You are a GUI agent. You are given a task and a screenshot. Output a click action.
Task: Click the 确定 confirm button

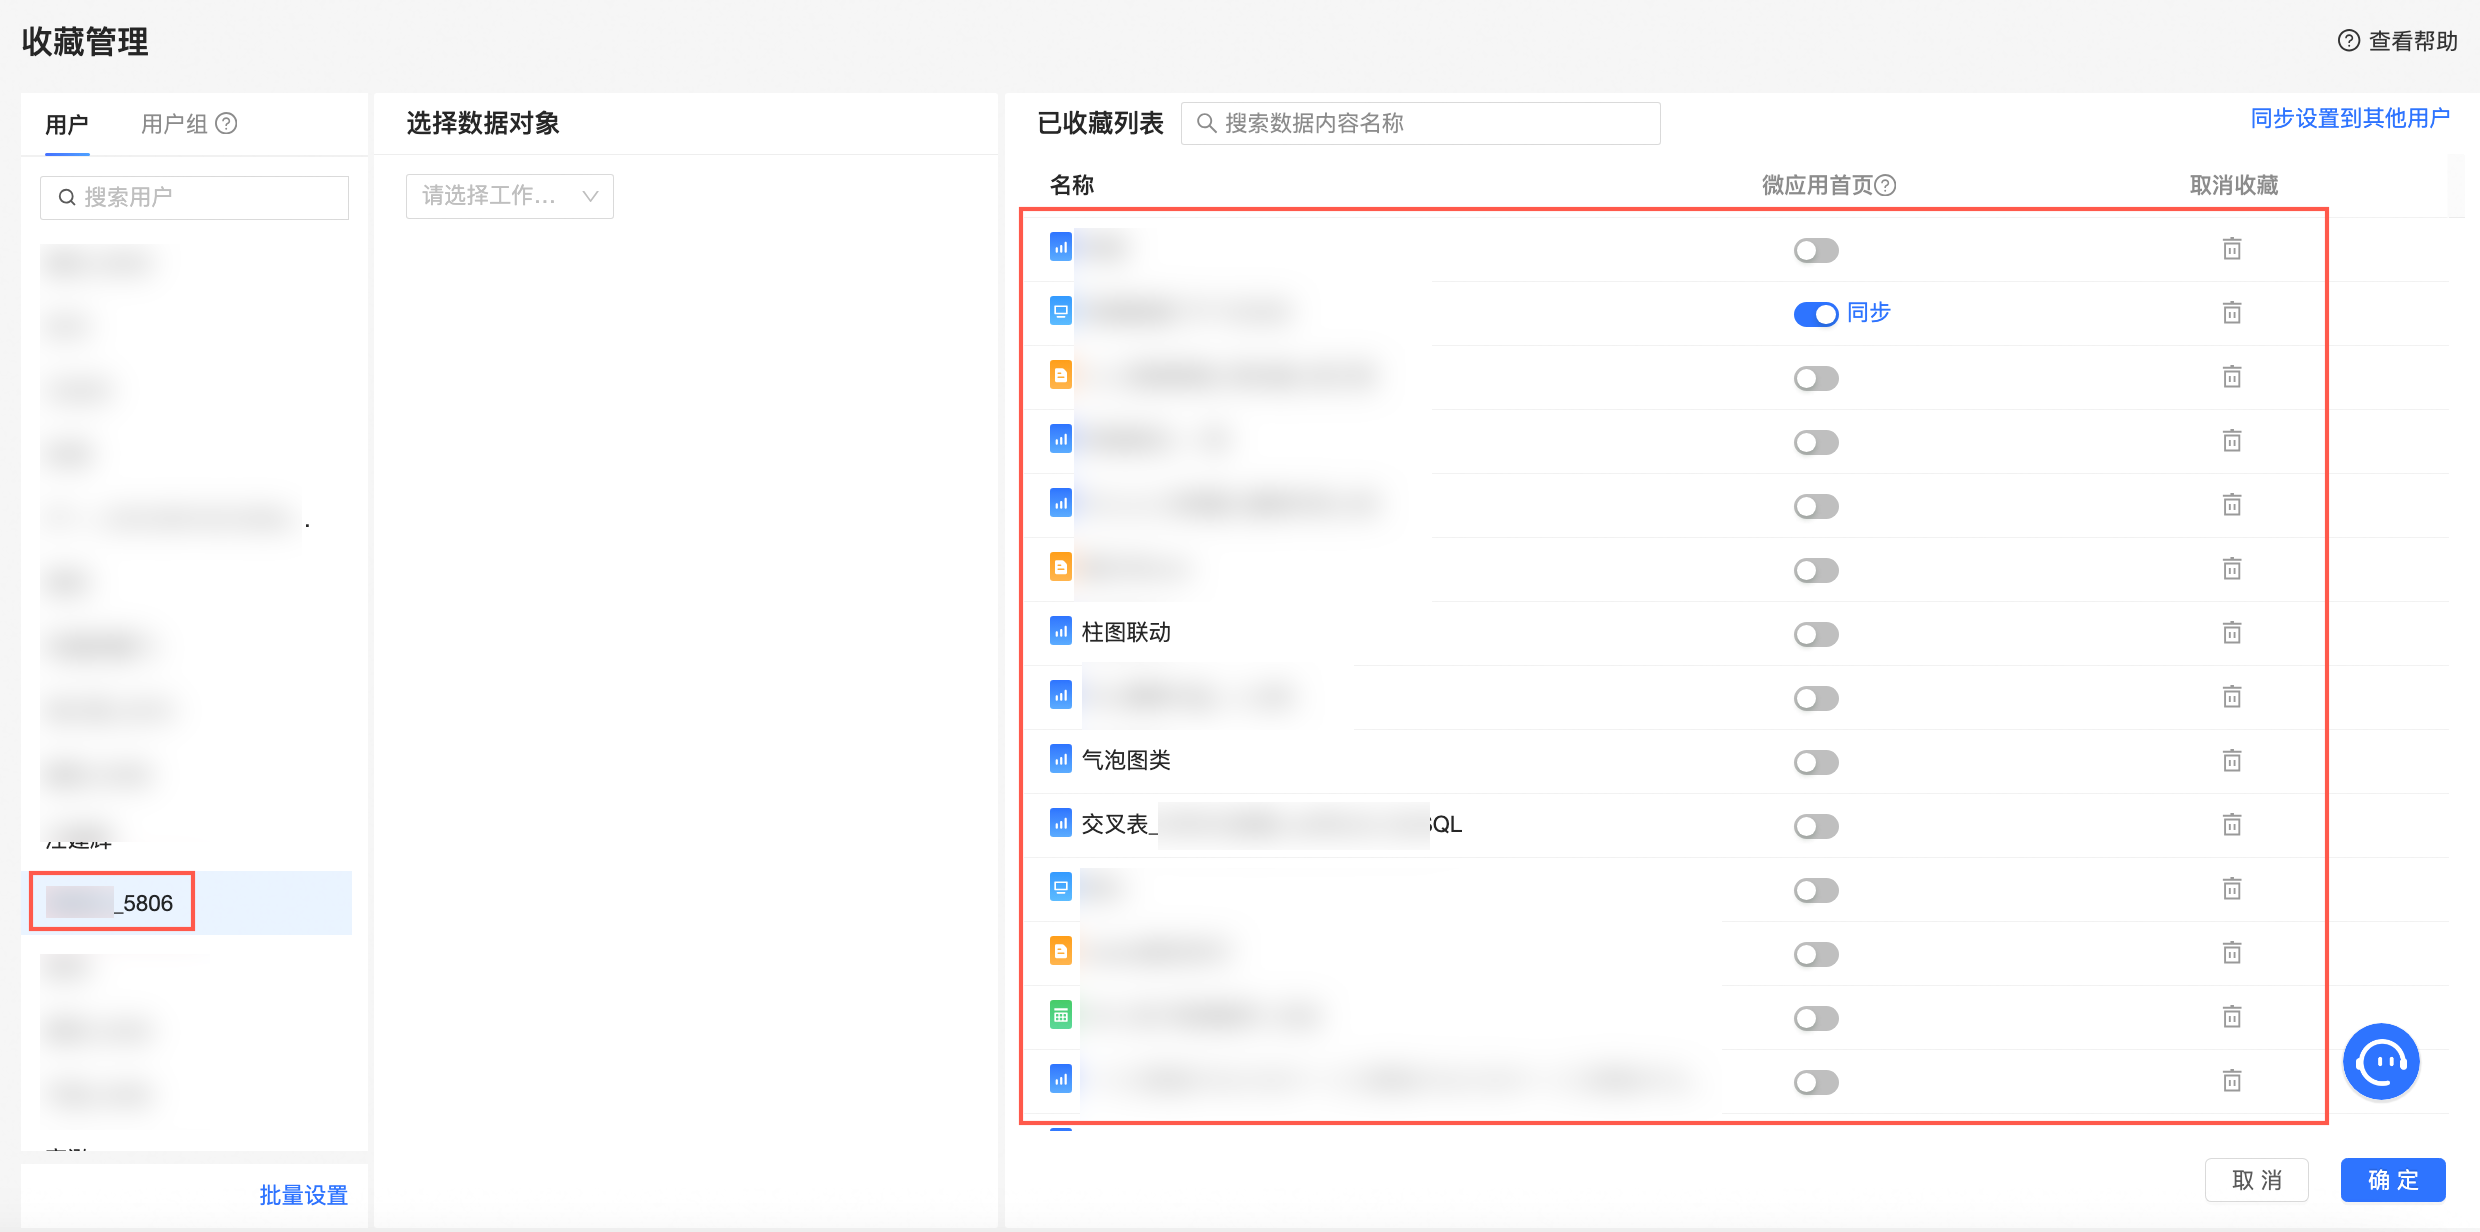[x=2392, y=1180]
